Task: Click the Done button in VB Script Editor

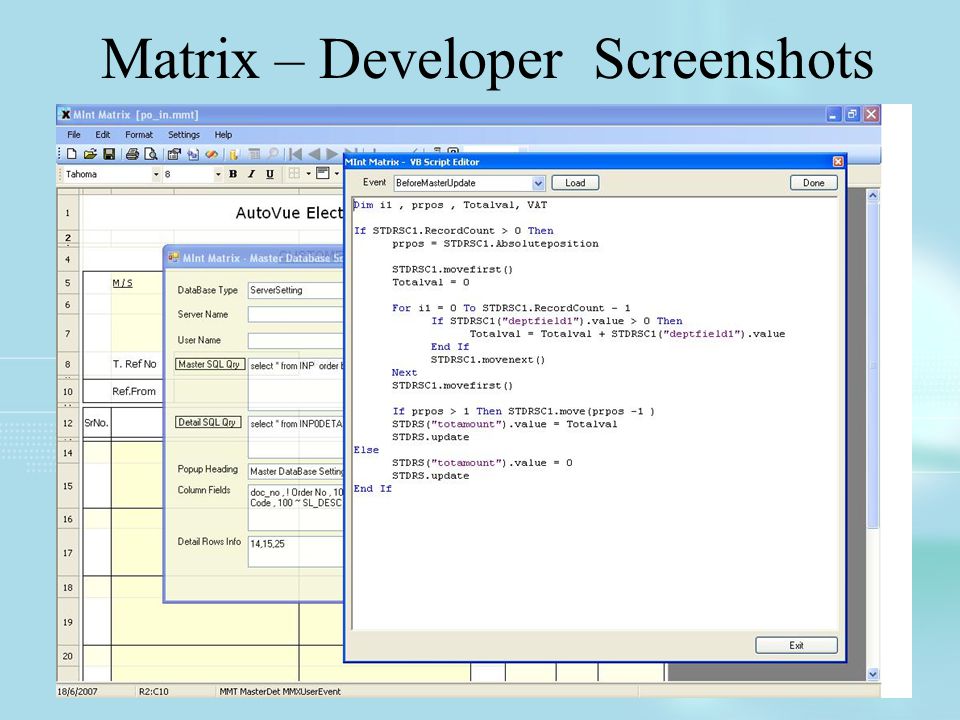Action: (x=814, y=182)
